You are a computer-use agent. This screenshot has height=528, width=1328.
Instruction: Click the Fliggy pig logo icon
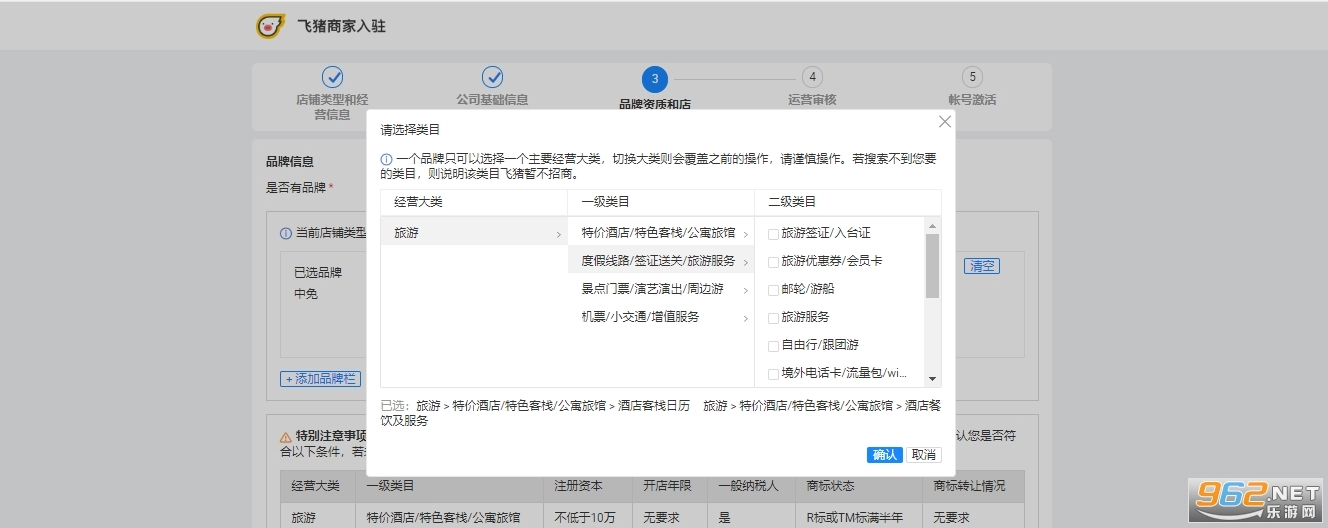pos(270,26)
